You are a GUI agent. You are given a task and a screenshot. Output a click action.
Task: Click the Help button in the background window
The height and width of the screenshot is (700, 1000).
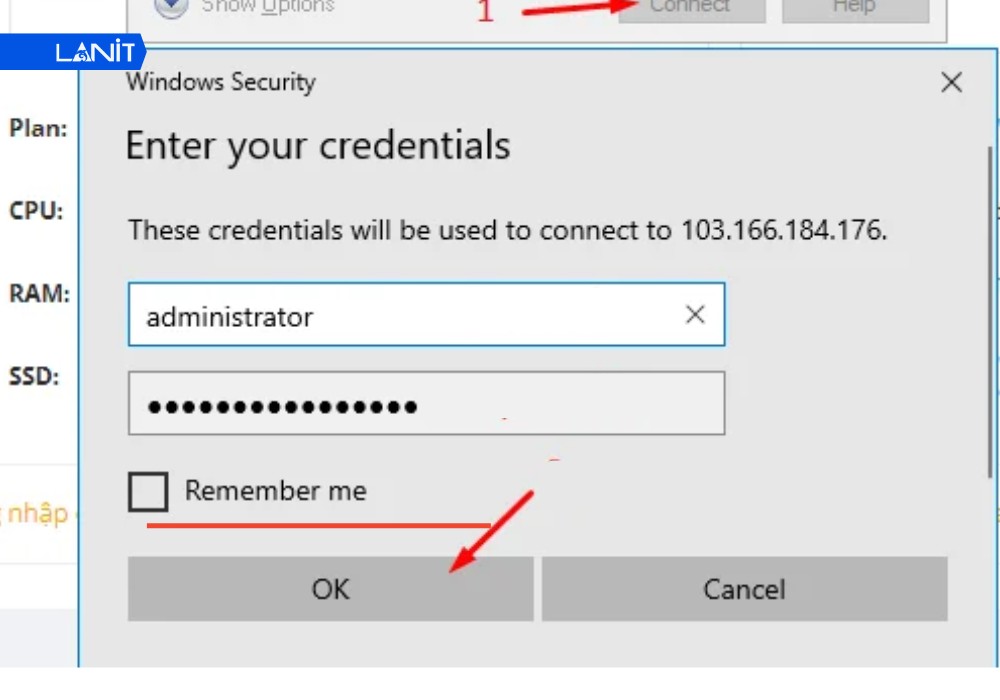click(x=854, y=8)
